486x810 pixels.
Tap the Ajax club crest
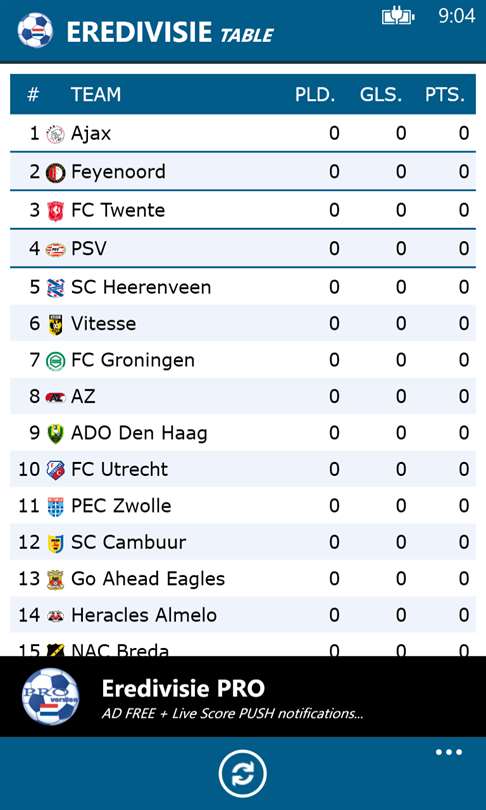coord(55,134)
